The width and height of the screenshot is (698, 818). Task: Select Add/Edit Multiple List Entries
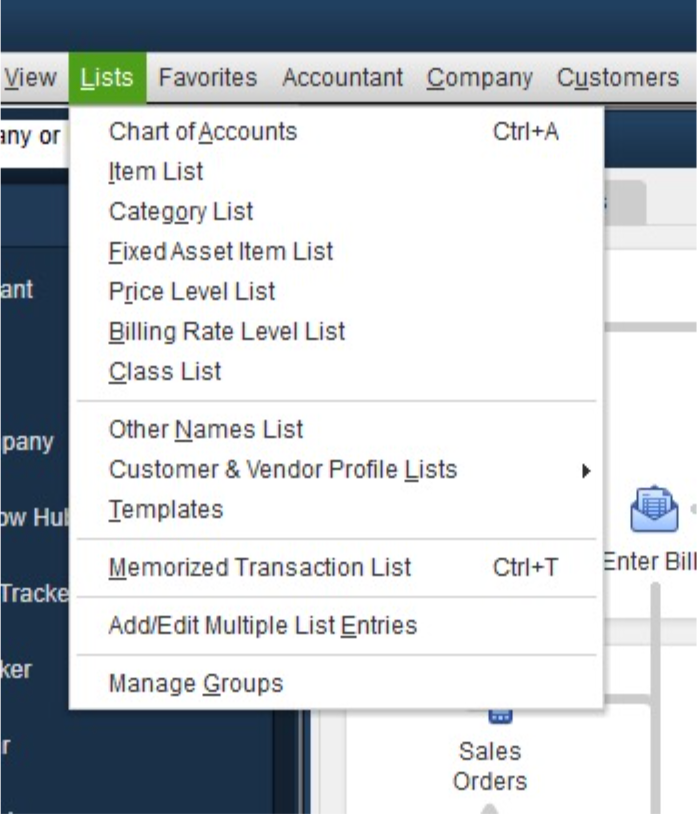[x=336, y=625]
